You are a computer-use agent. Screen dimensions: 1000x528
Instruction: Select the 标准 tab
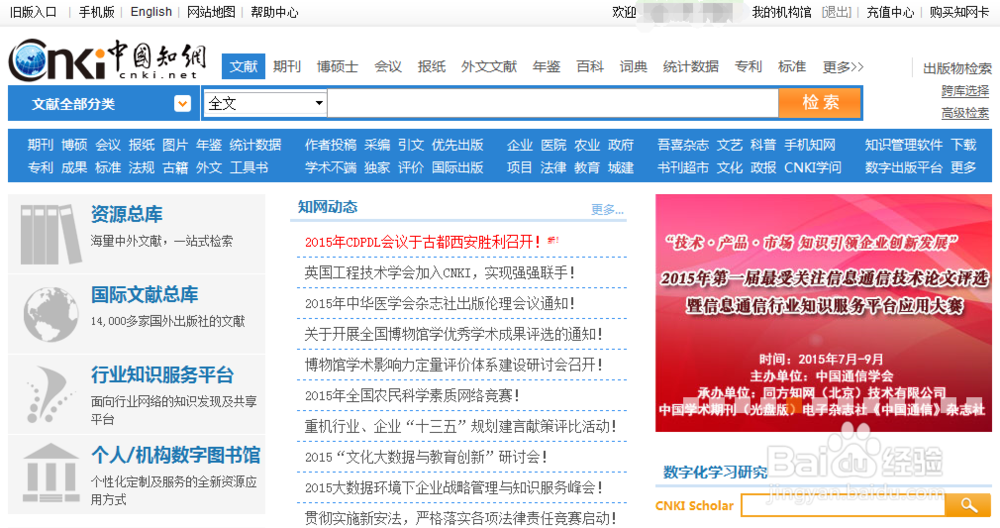[792, 66]
